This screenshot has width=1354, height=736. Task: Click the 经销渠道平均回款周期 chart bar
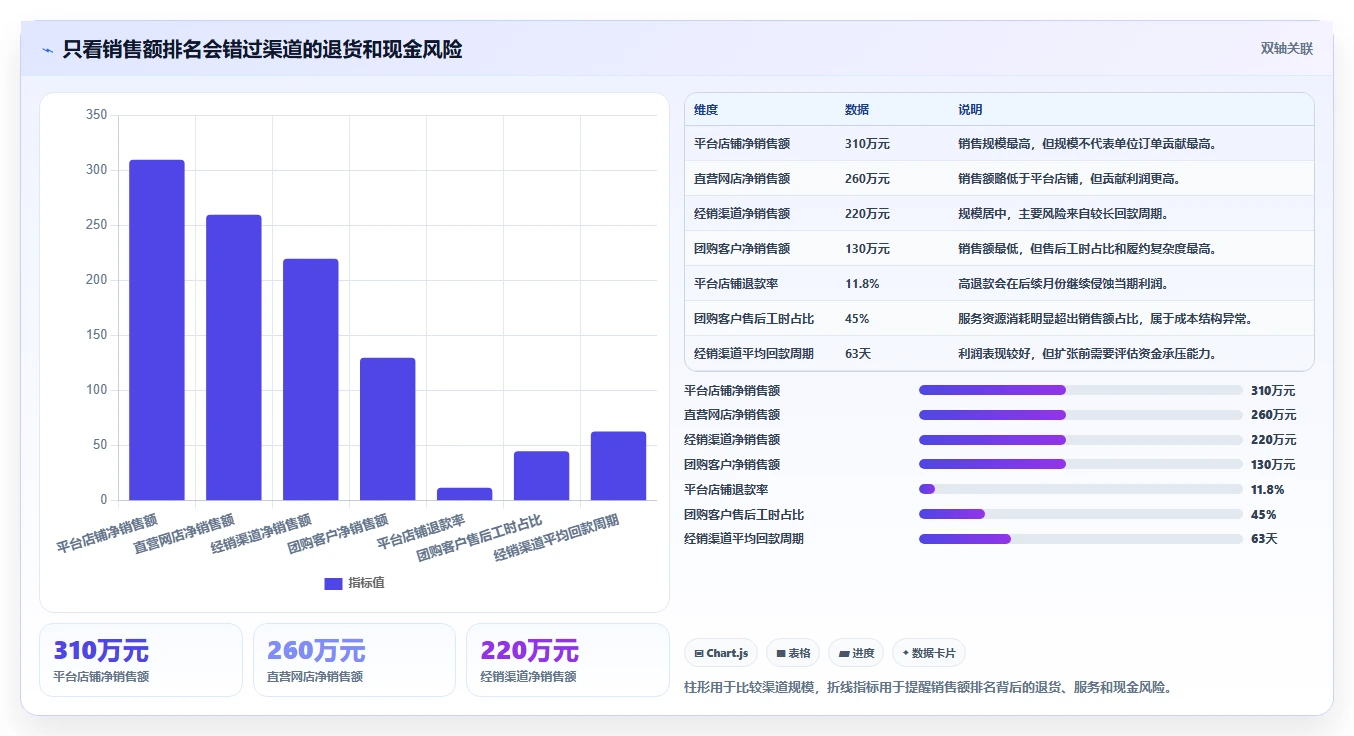pyautogui.click(x=619, y=466)
